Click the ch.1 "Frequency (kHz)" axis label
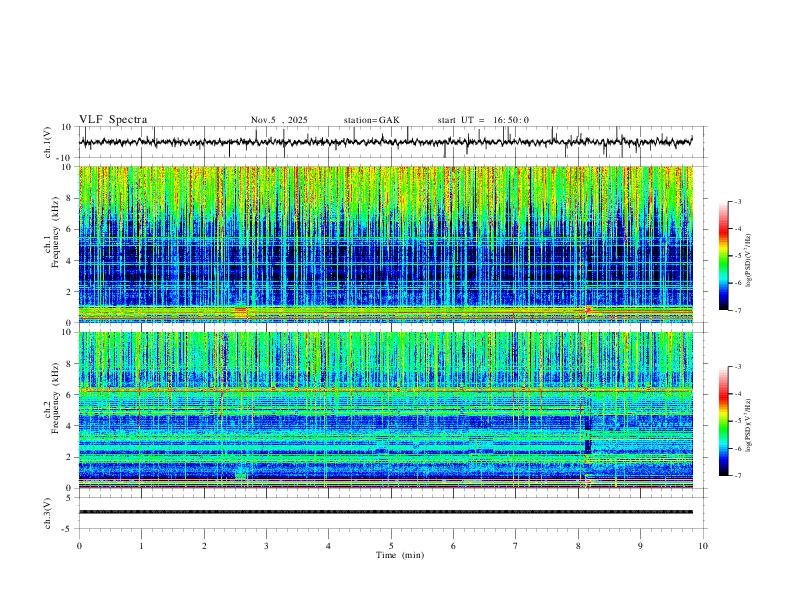 coord(55,233)
